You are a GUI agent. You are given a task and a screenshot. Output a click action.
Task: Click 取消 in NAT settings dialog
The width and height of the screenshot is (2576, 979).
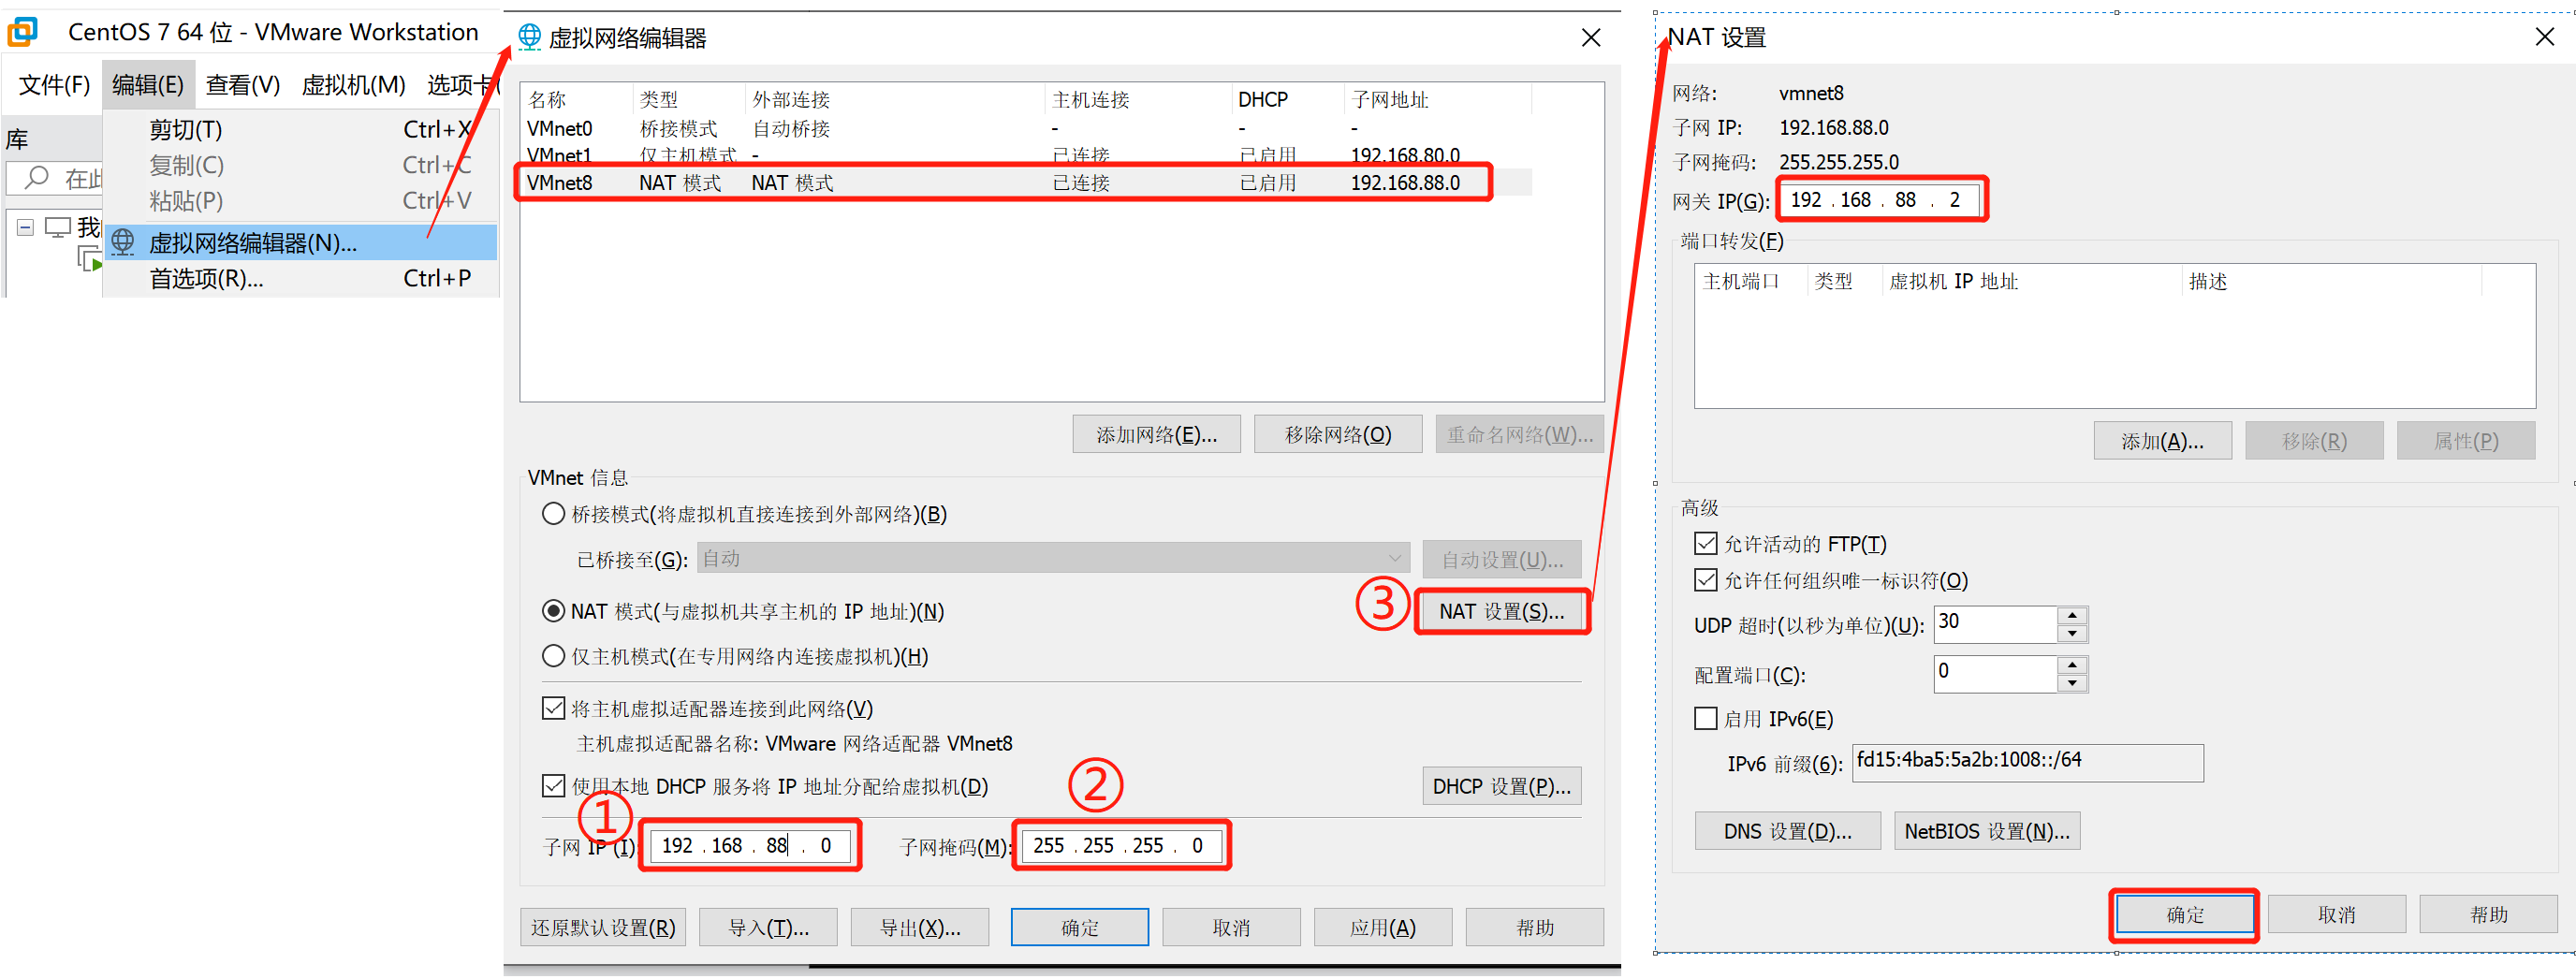2336,914
